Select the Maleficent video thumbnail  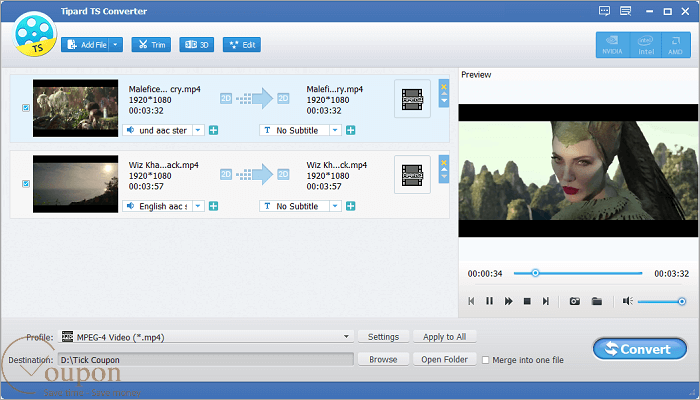(x=75, y=108)
